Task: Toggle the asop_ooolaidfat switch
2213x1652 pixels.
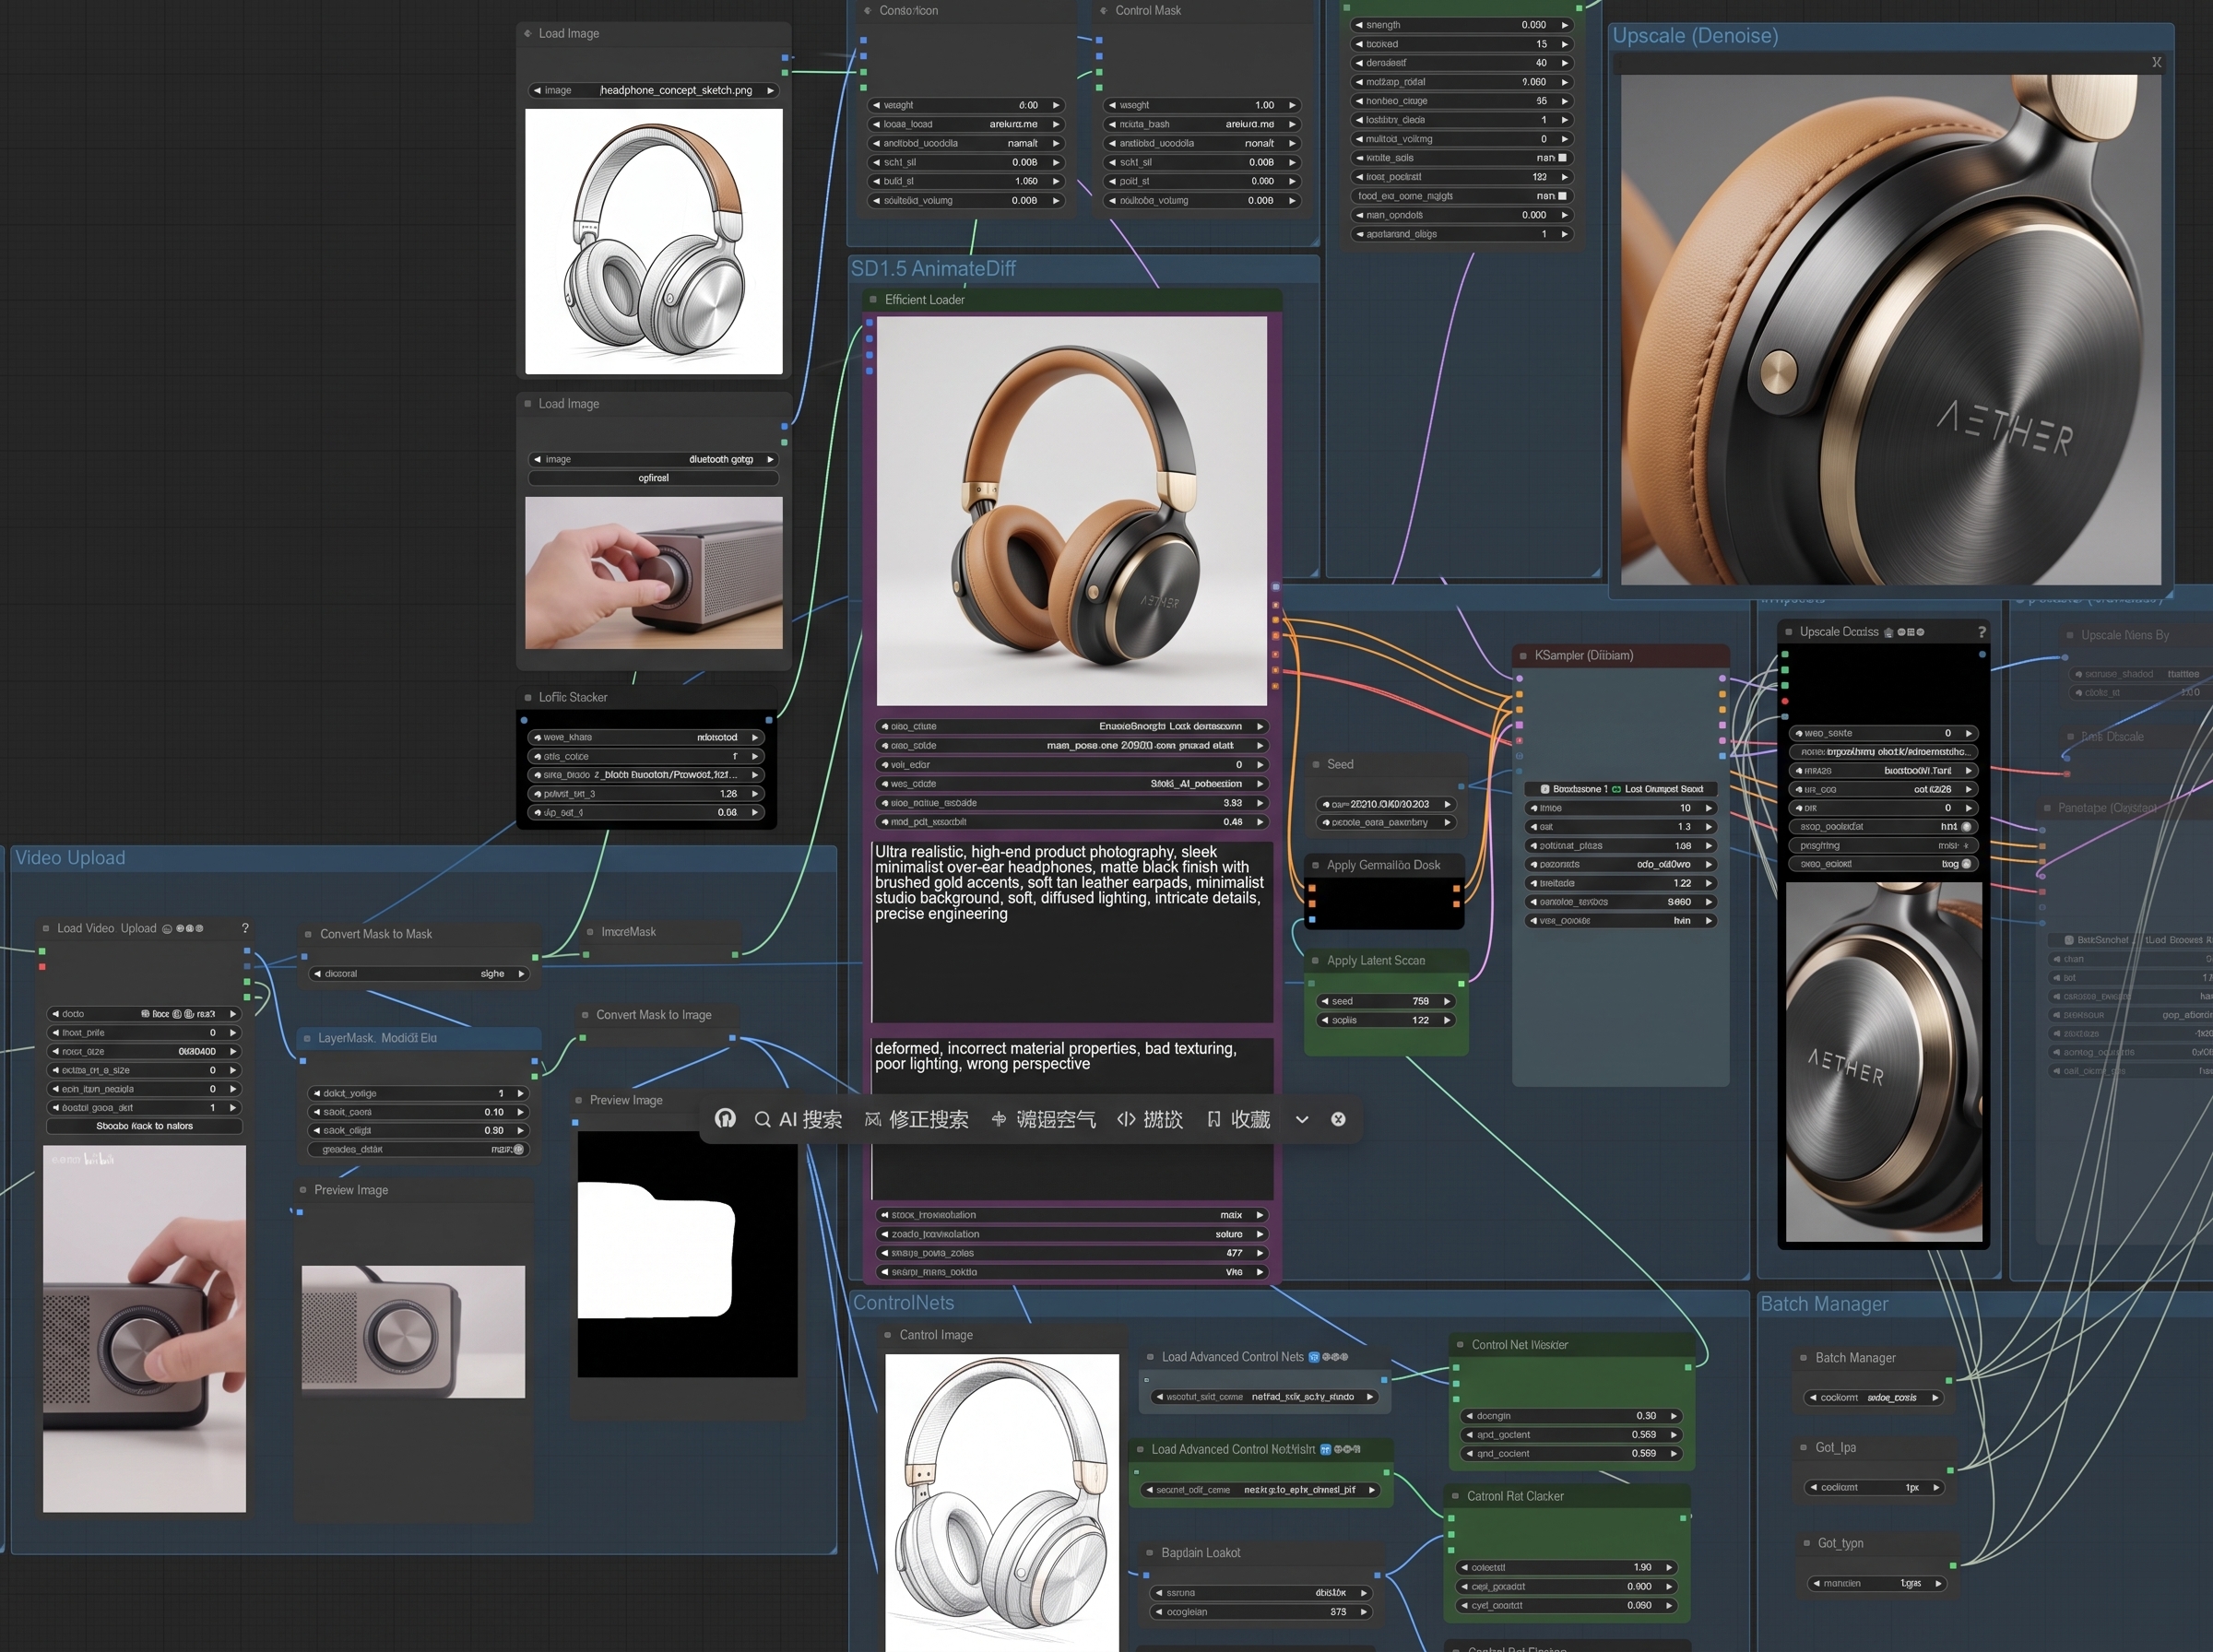Action: [1966, 827]
